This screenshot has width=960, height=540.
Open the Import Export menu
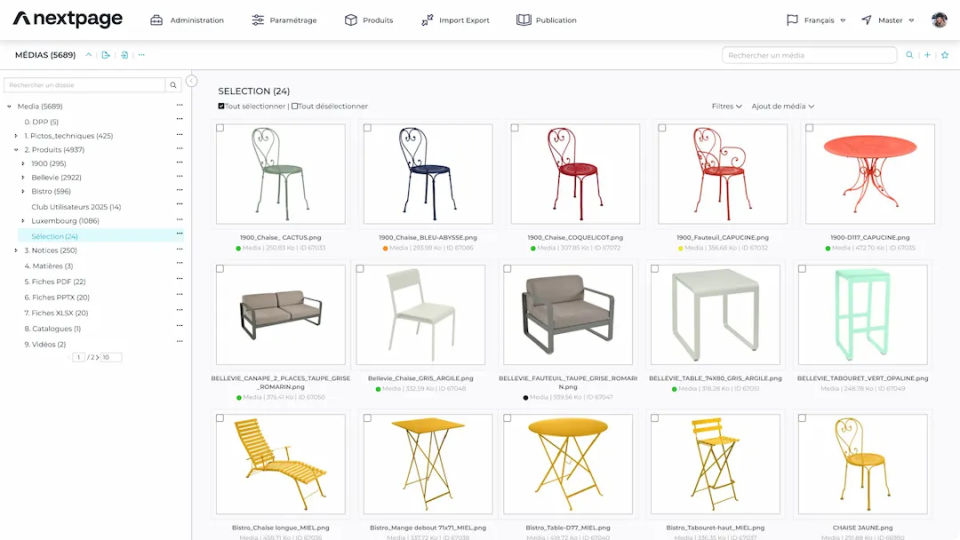click(455, 20)
